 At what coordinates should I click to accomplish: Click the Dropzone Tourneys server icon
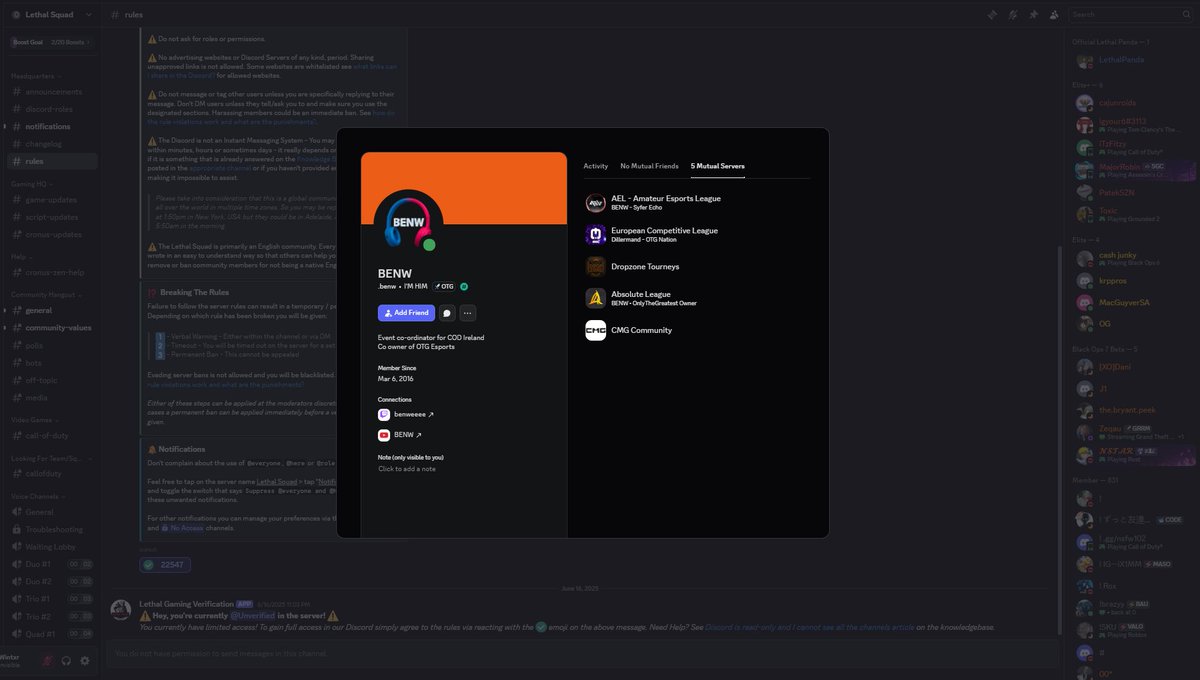595,267
